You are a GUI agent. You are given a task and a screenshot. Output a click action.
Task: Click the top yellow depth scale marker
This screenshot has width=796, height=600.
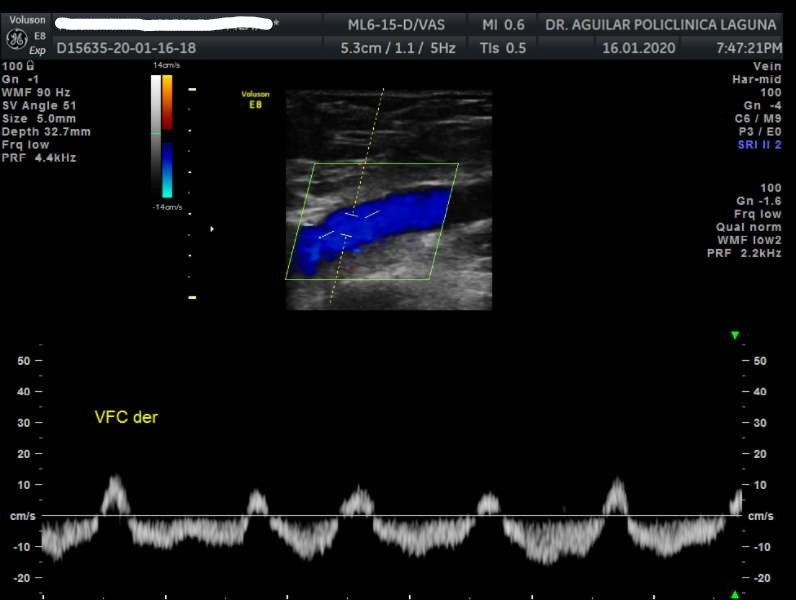(x=192, y=90)
